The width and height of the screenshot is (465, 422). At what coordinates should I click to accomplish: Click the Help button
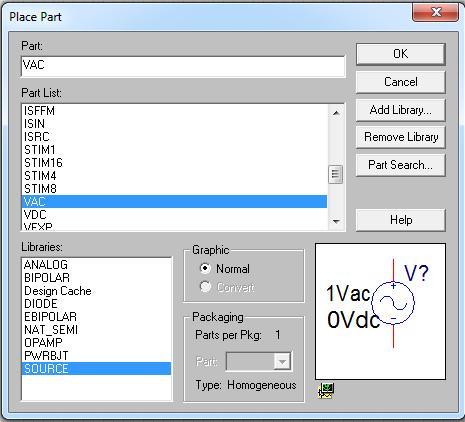[x=400, y=220]
